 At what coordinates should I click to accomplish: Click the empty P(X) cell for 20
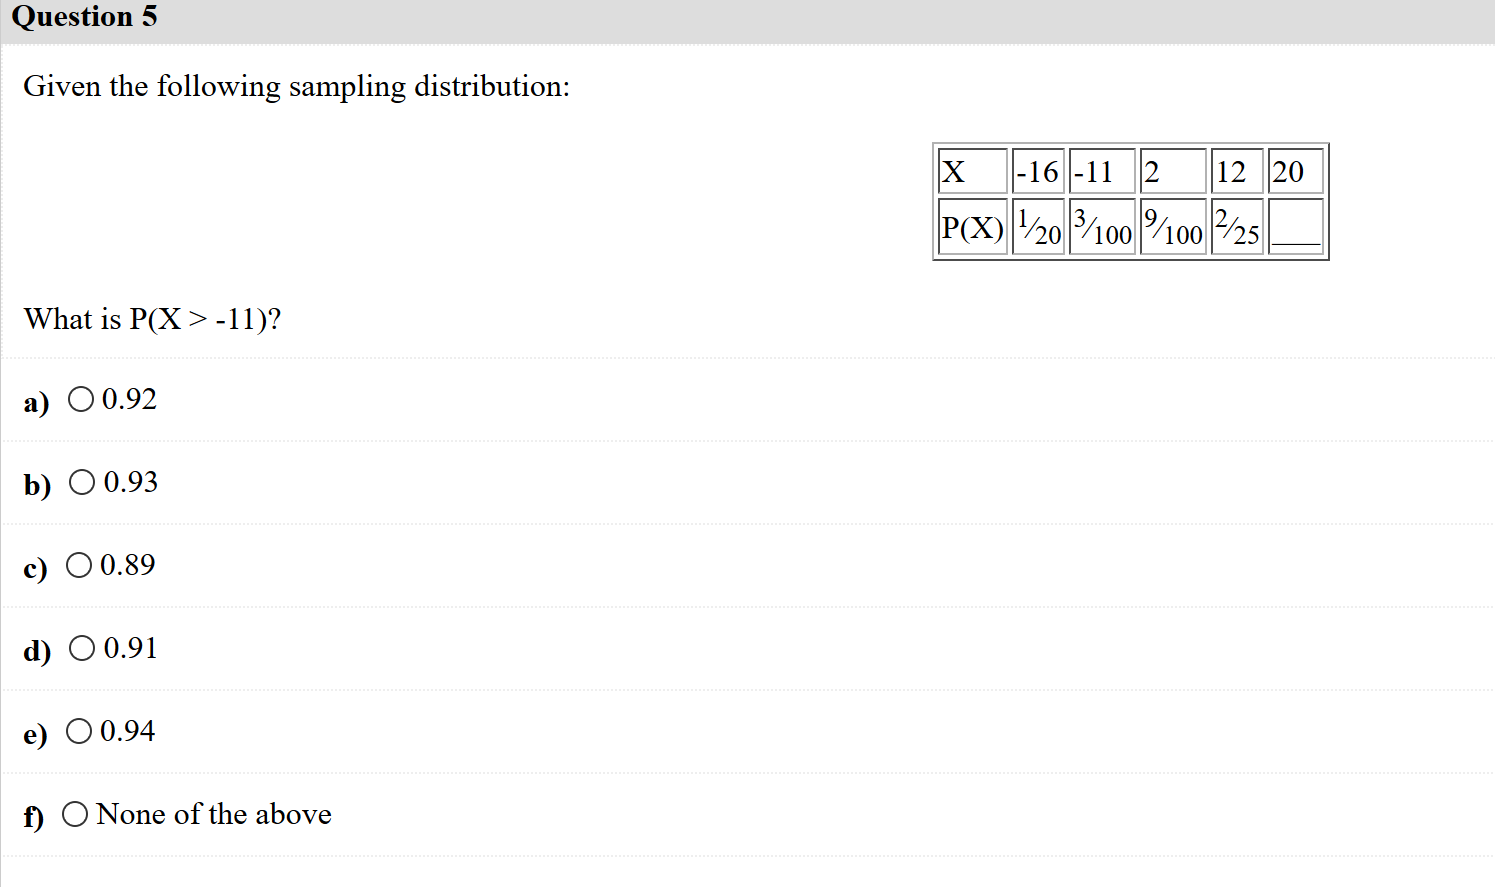click(x=1296, y=227)
